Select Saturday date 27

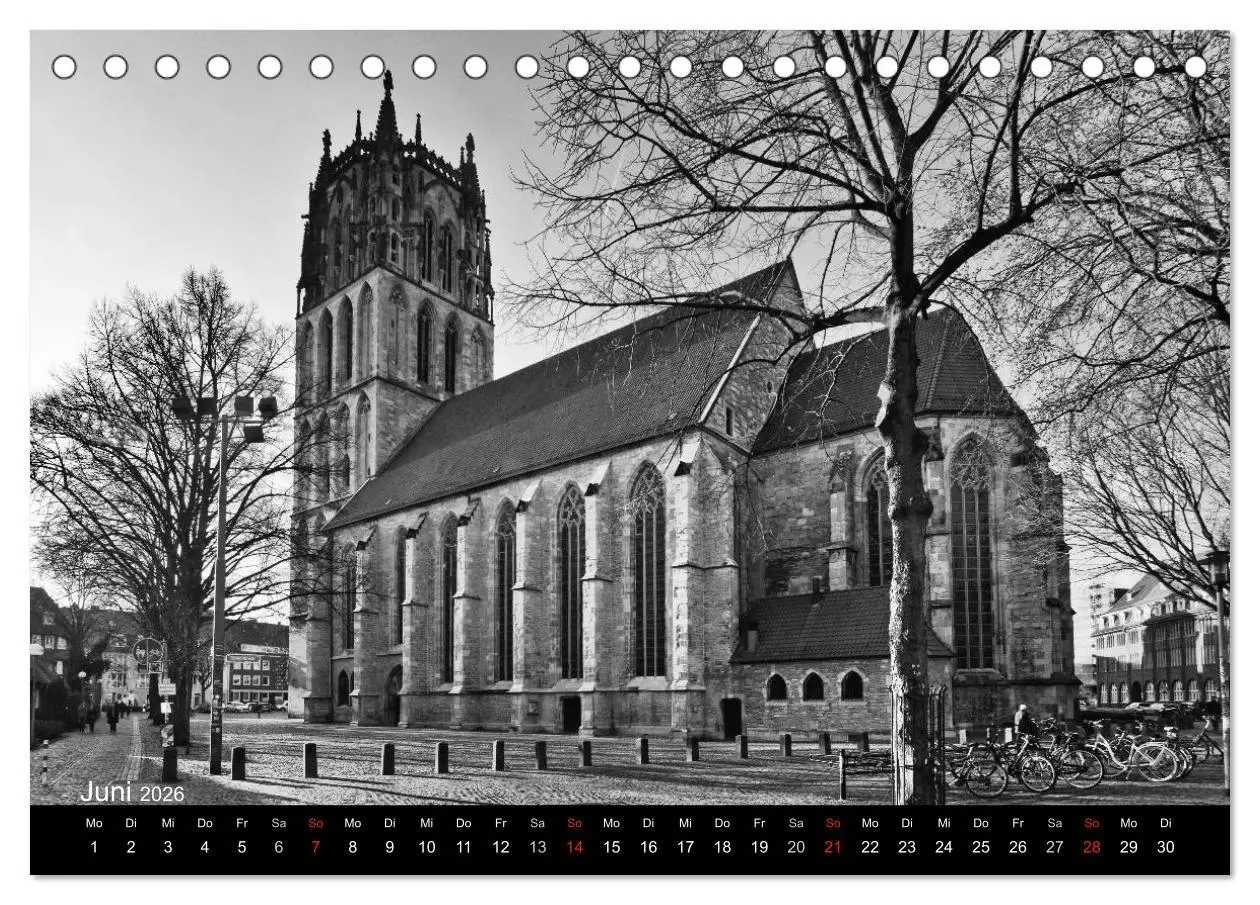1055,847
